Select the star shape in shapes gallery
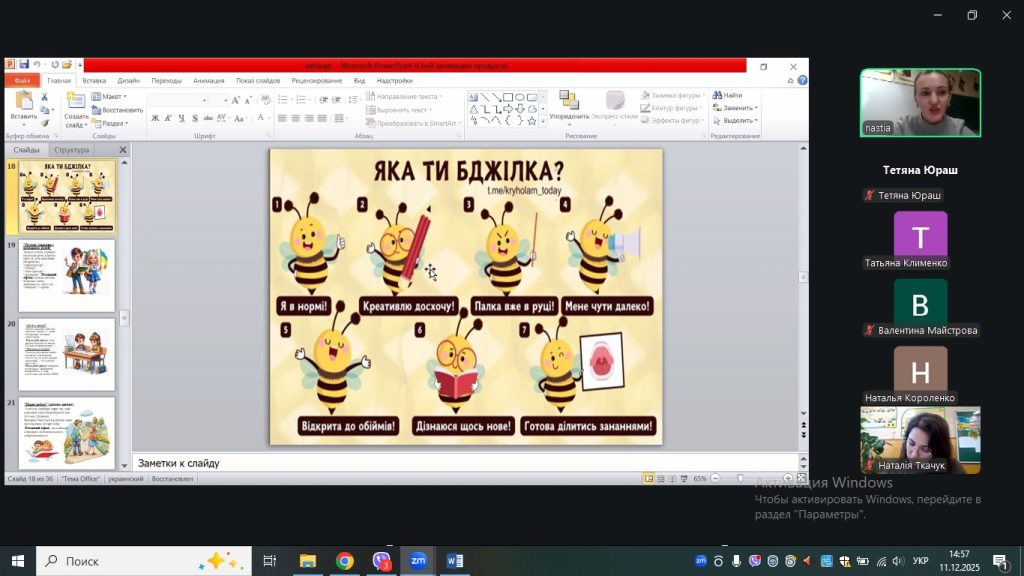Viewport: 1024px width, 576px height. pyautogui.click(x=532, y=120)
